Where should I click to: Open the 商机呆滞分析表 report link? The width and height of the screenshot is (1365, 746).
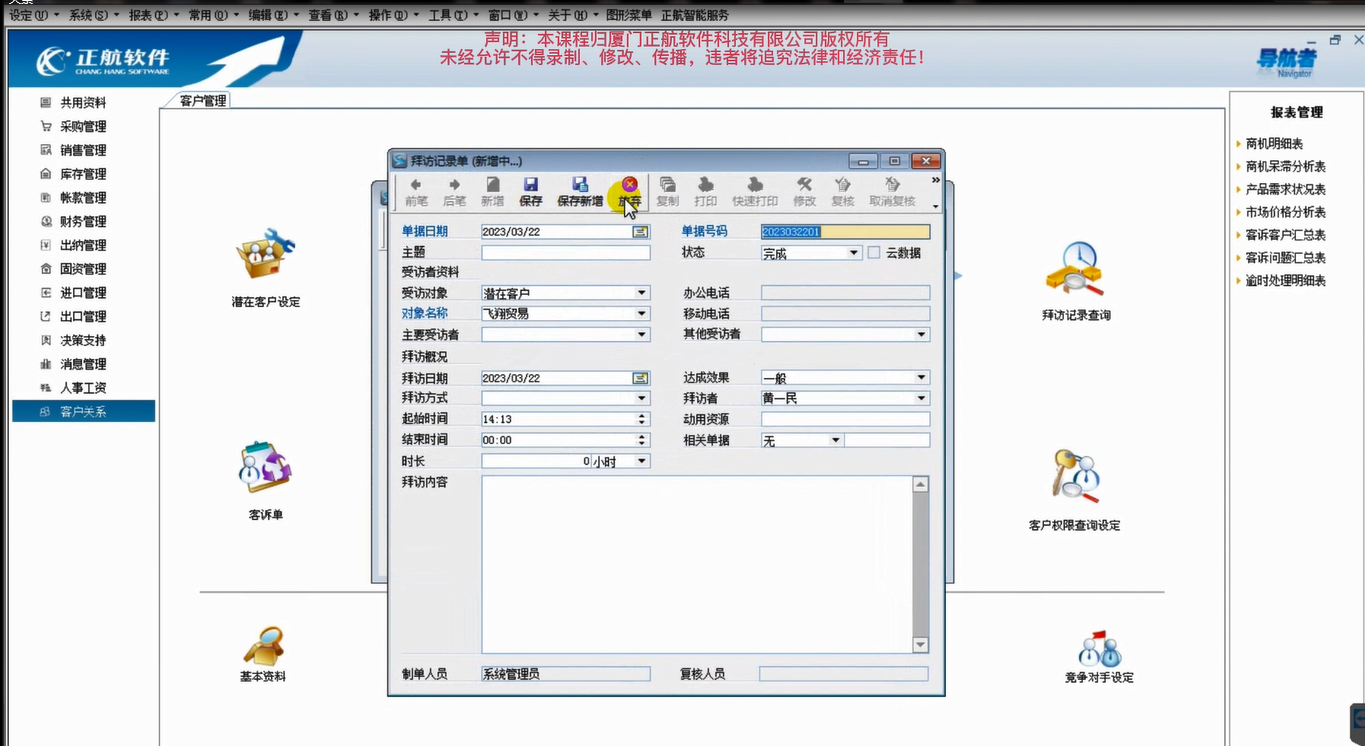pyautogui.click(x=1285, y=167)
